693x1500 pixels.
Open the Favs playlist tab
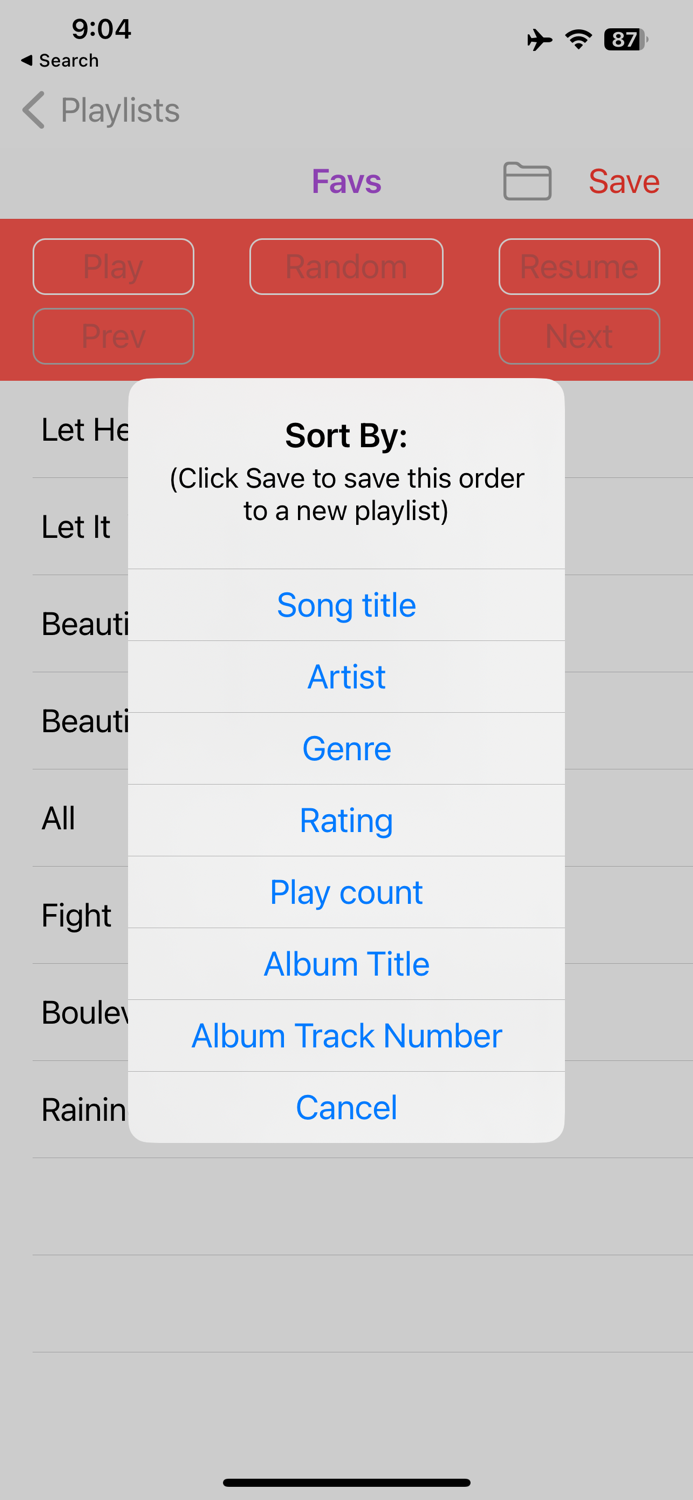point(346,182)
